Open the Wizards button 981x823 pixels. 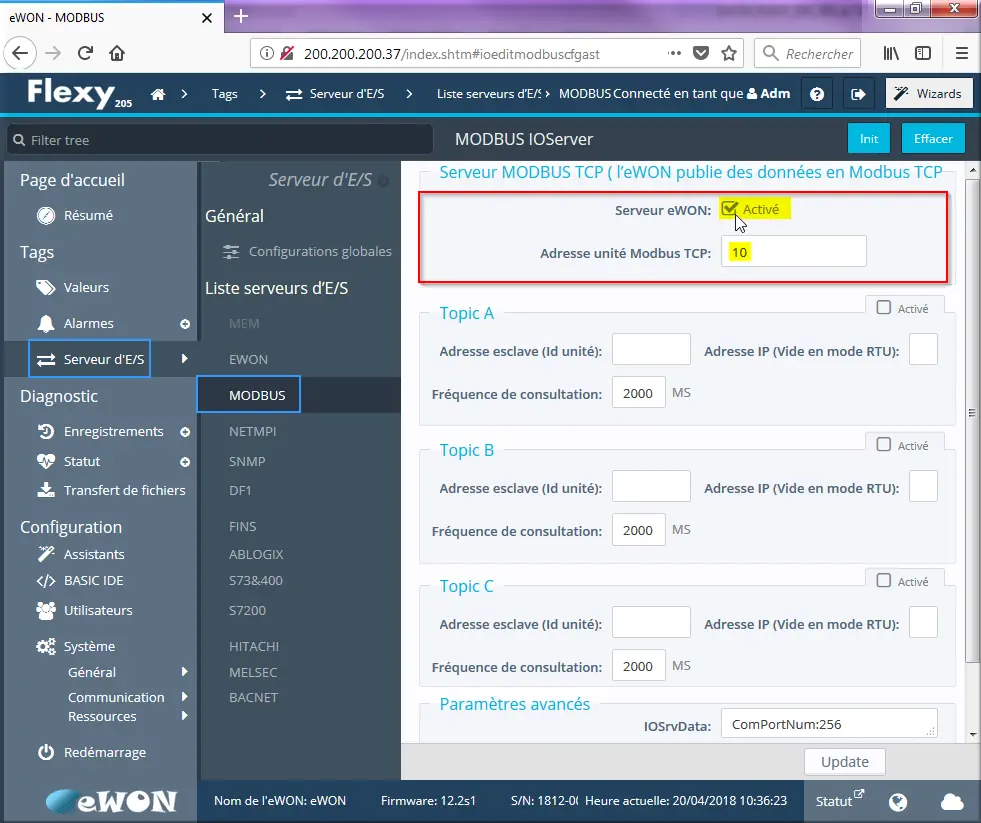coord(929,94)
